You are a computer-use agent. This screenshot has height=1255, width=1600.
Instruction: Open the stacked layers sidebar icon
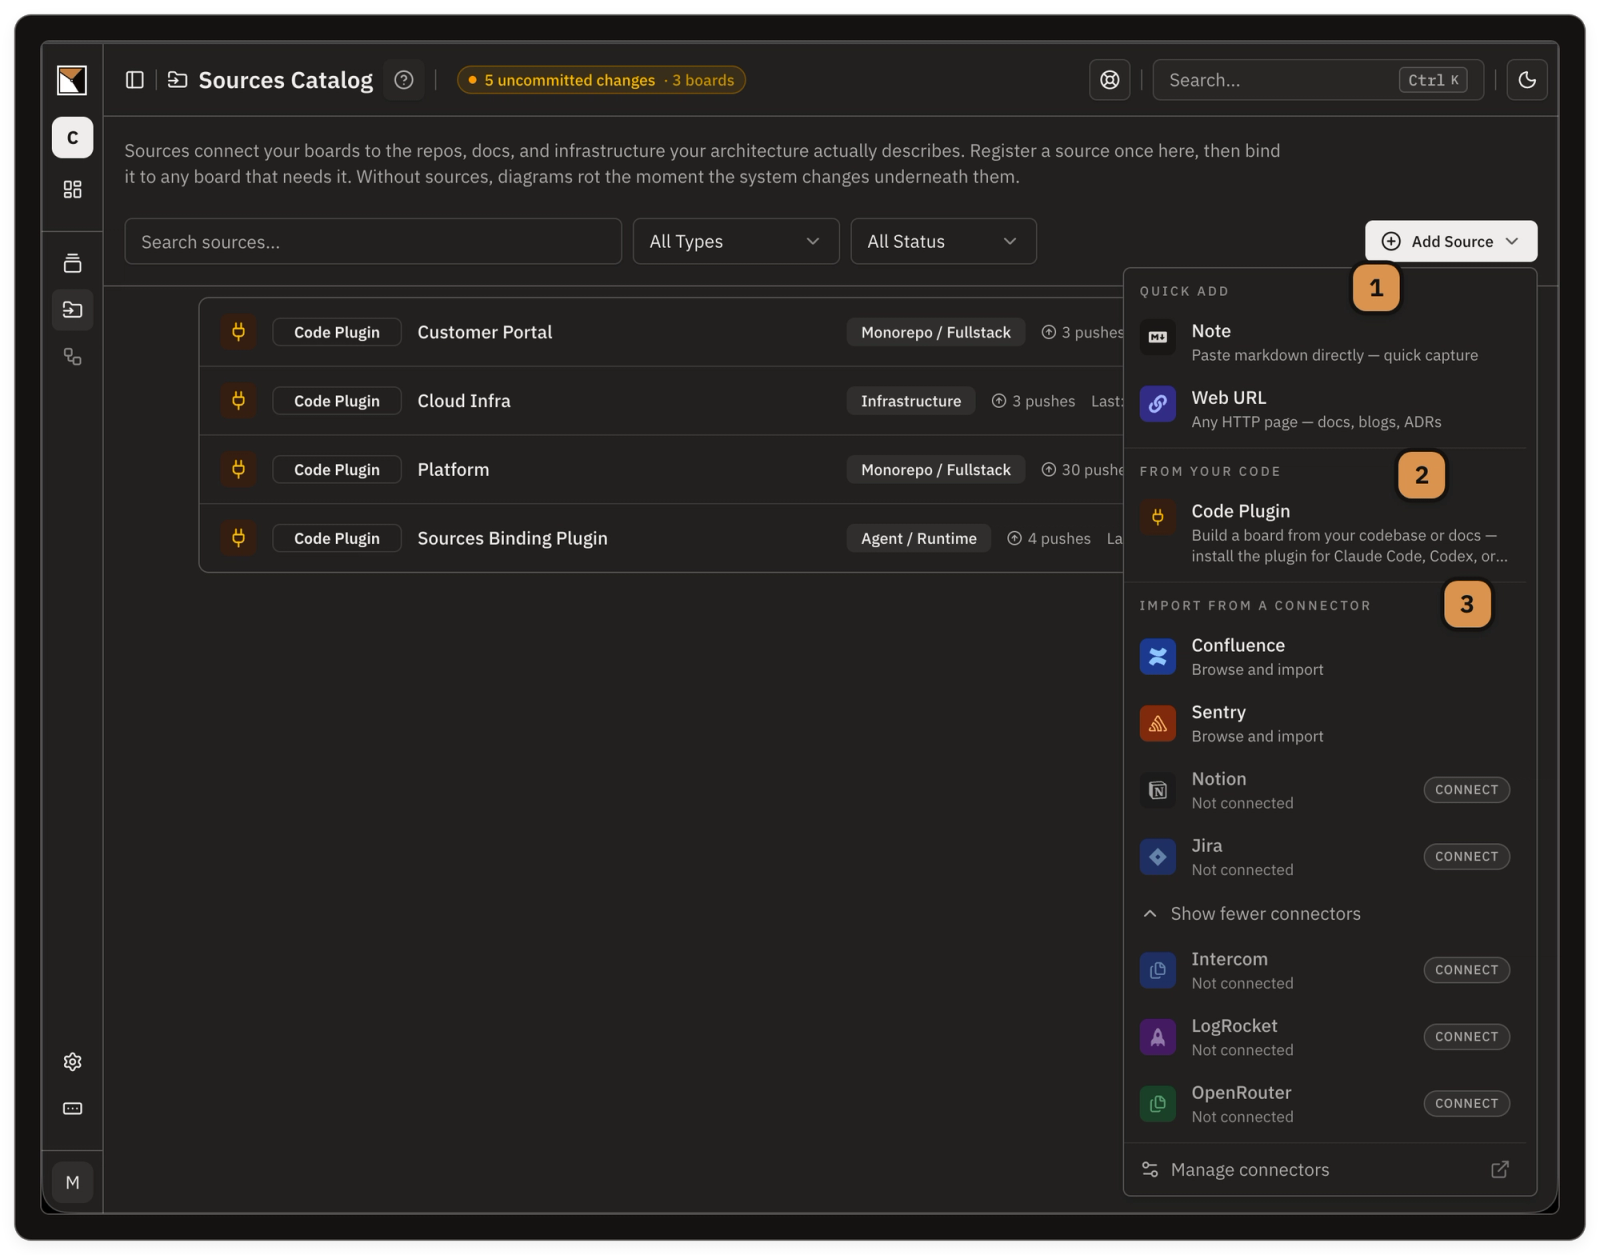pos(72,263)
